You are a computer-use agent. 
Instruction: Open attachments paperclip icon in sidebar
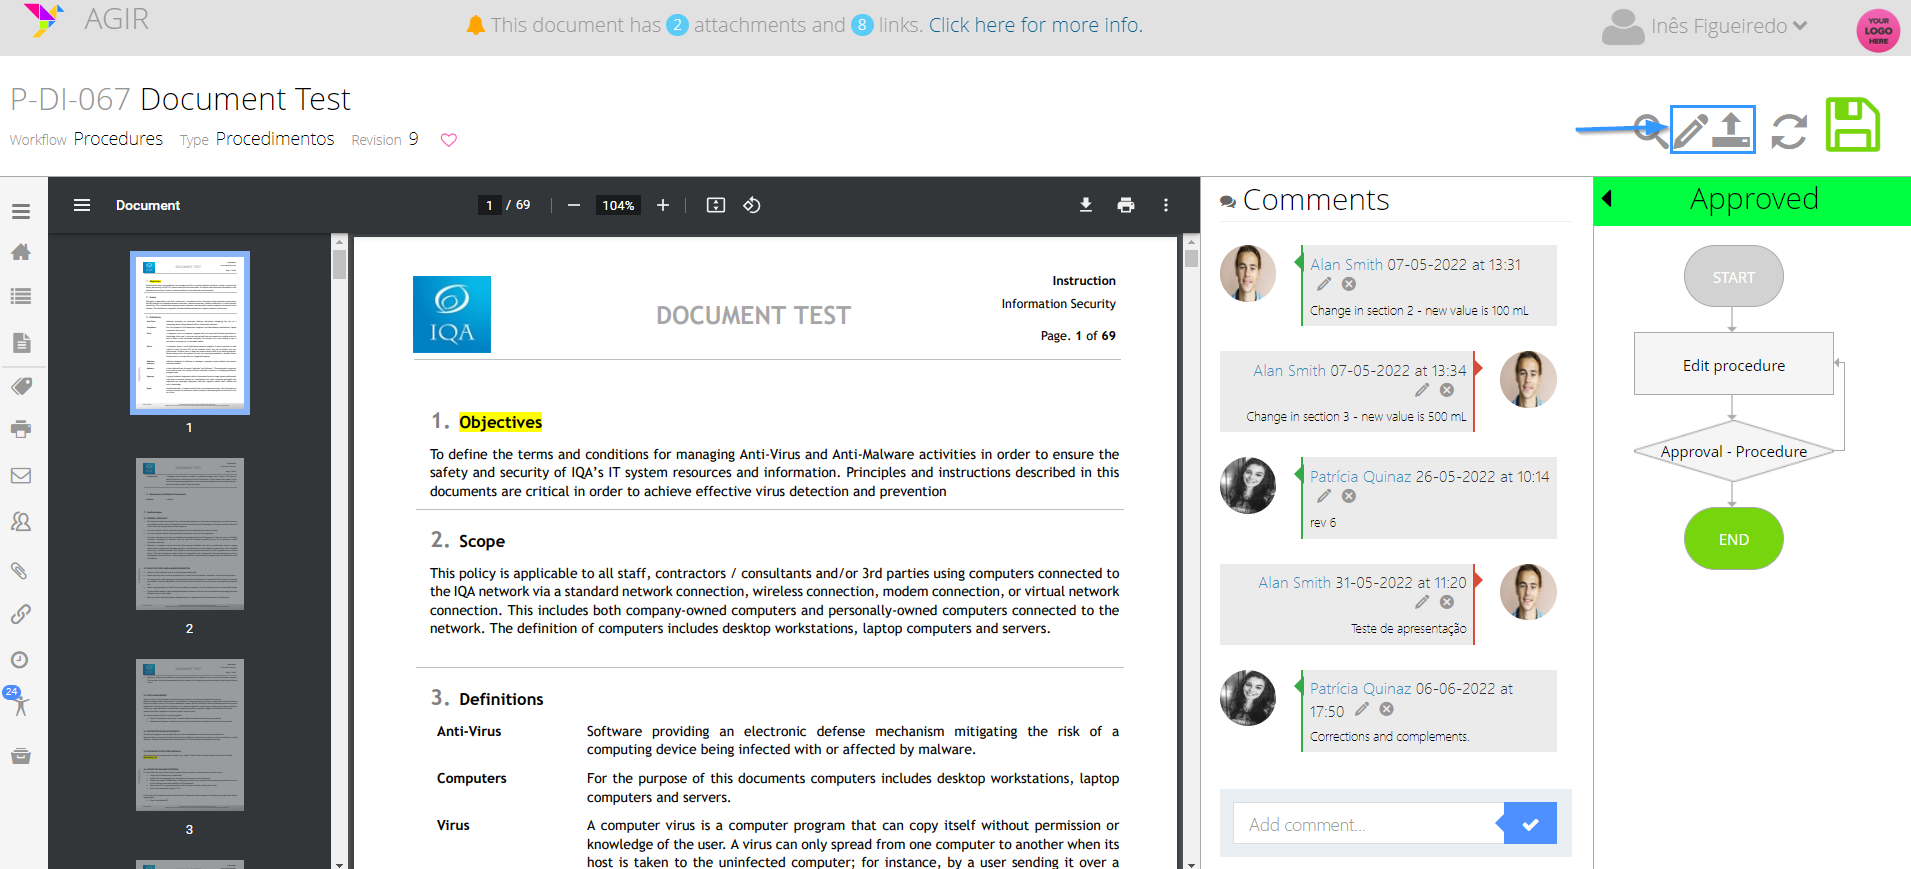[x=19, y=570]
